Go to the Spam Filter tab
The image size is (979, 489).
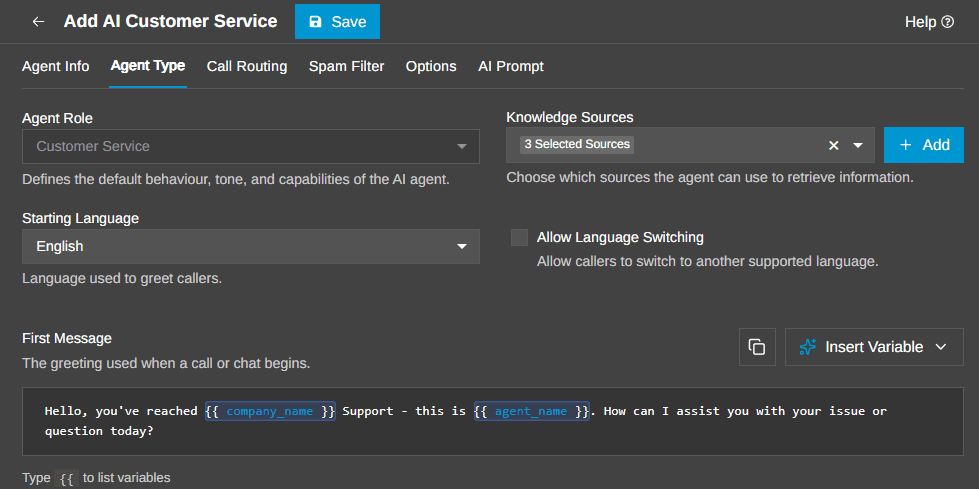click(x=347, y=66)
